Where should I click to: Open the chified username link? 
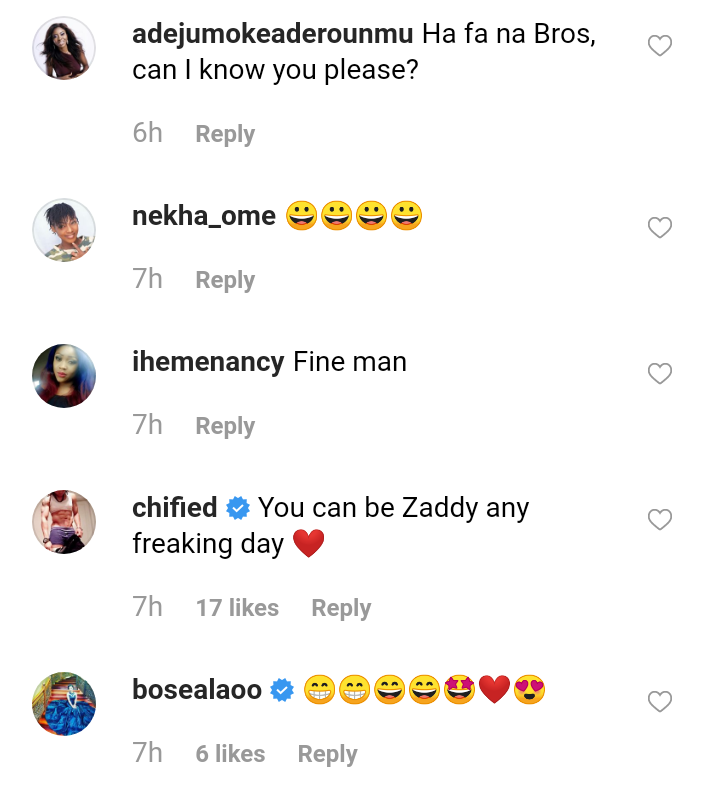(x=174, y=508)
